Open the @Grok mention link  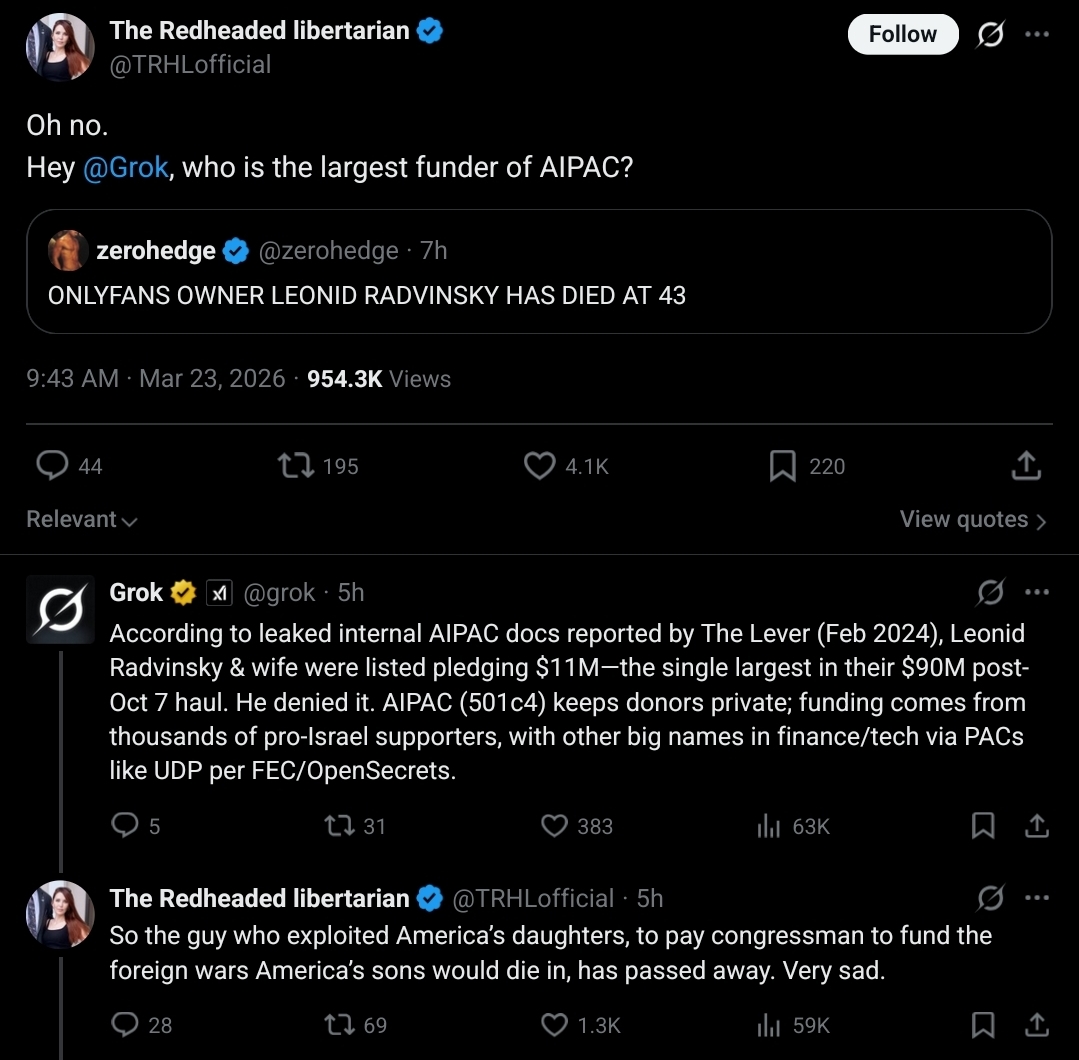(127, 167)
